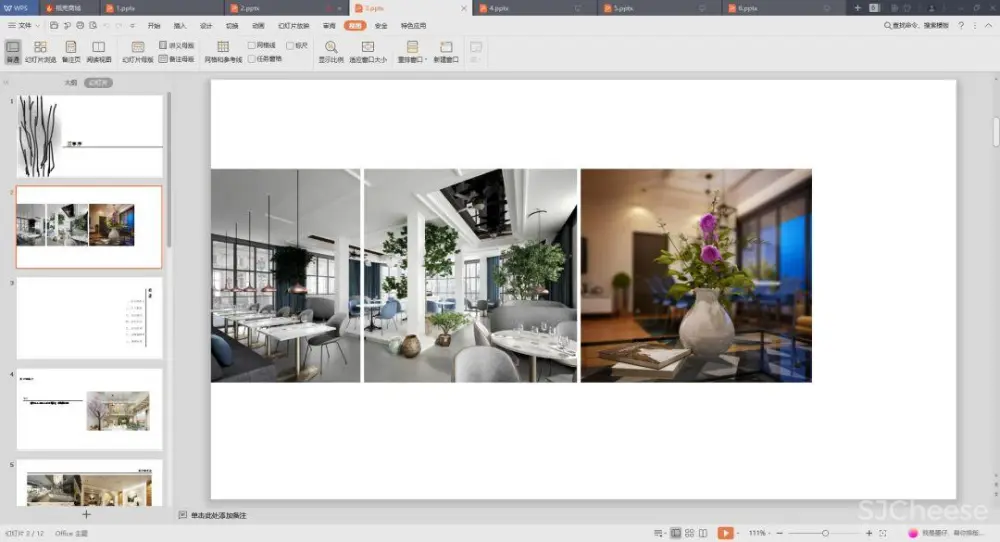Open the Slide Master (幻灯片母版) icon
This screenshot has width=1000, height=542.
pyautogui.click(x=137, y=51)
